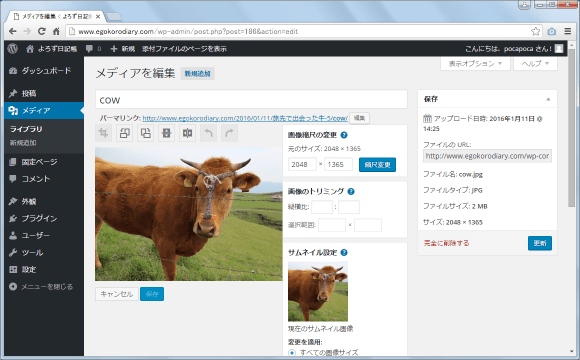Flip image vertically icon
Screen dimensions: 580x360
pos(166,133)
